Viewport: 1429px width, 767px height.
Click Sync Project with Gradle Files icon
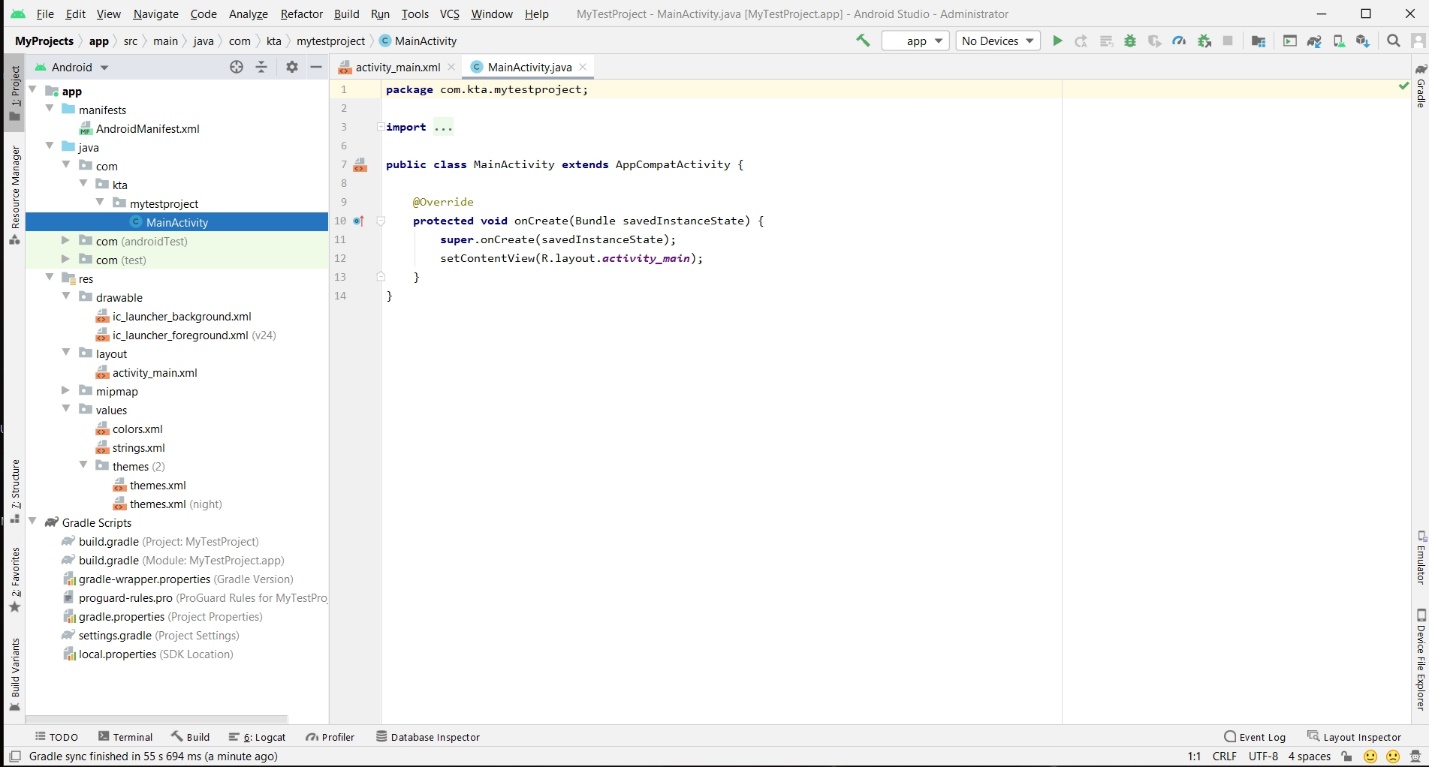click(x=1314, y=41)
